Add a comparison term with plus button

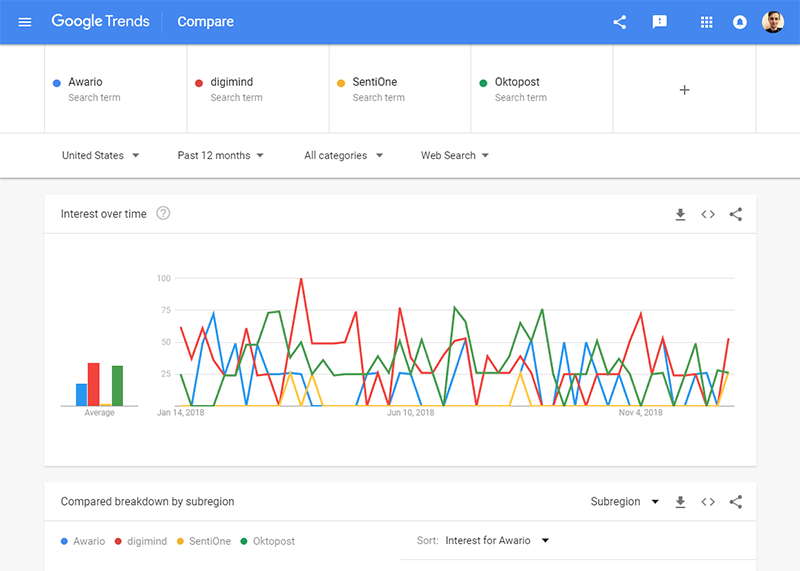[684, 90]
